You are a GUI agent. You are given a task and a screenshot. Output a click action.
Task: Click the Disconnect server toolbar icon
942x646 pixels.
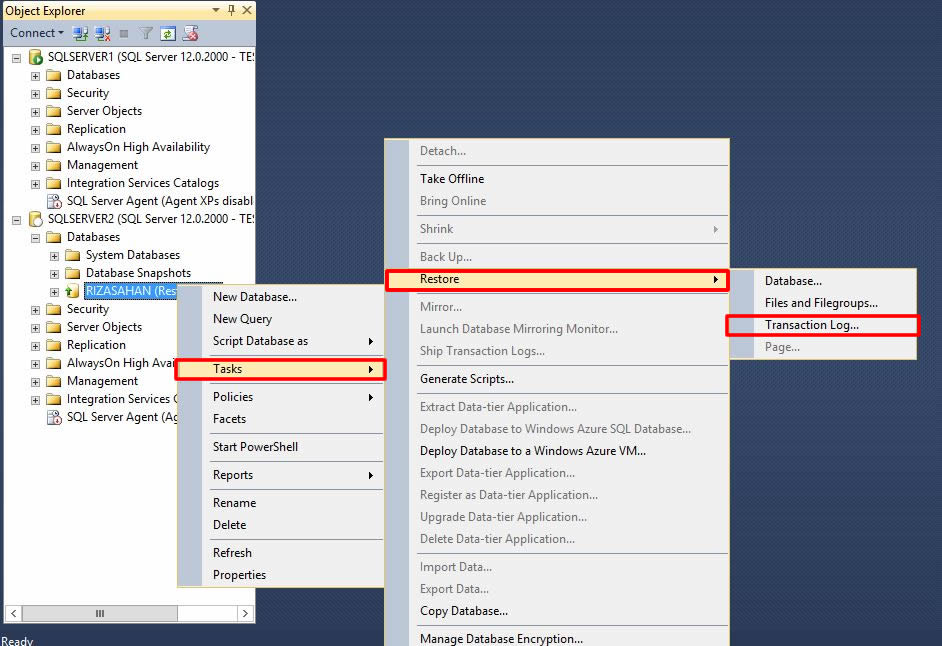pos(102,33)
